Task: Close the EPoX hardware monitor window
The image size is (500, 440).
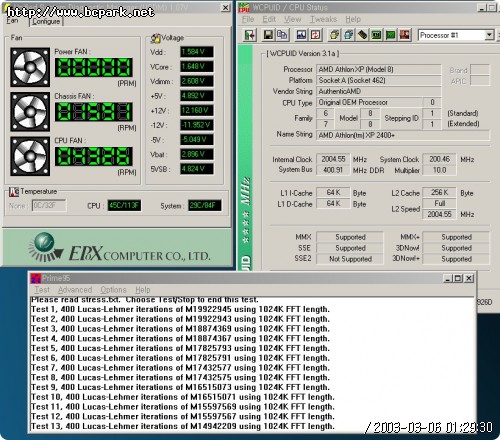Action: (x=226, y=7)
